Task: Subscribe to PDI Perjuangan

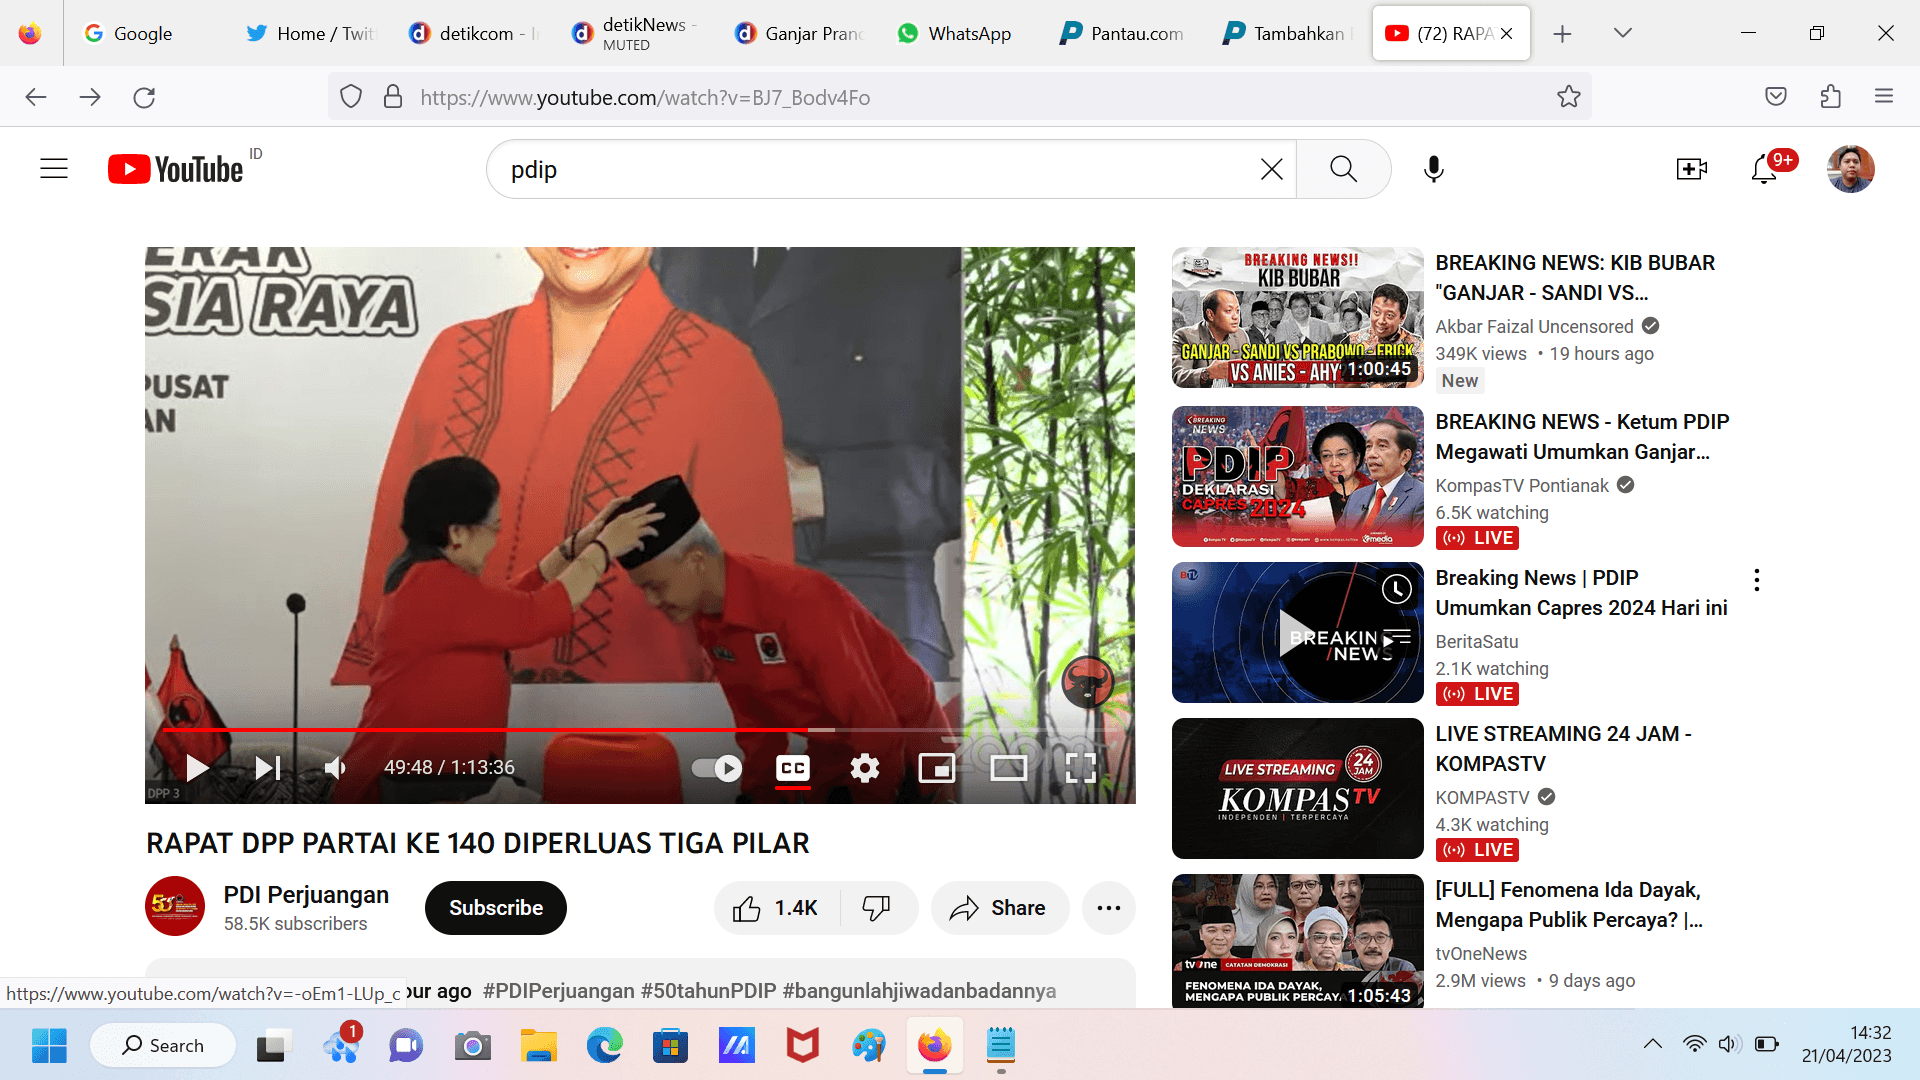Action: click(x=496, y=908)
